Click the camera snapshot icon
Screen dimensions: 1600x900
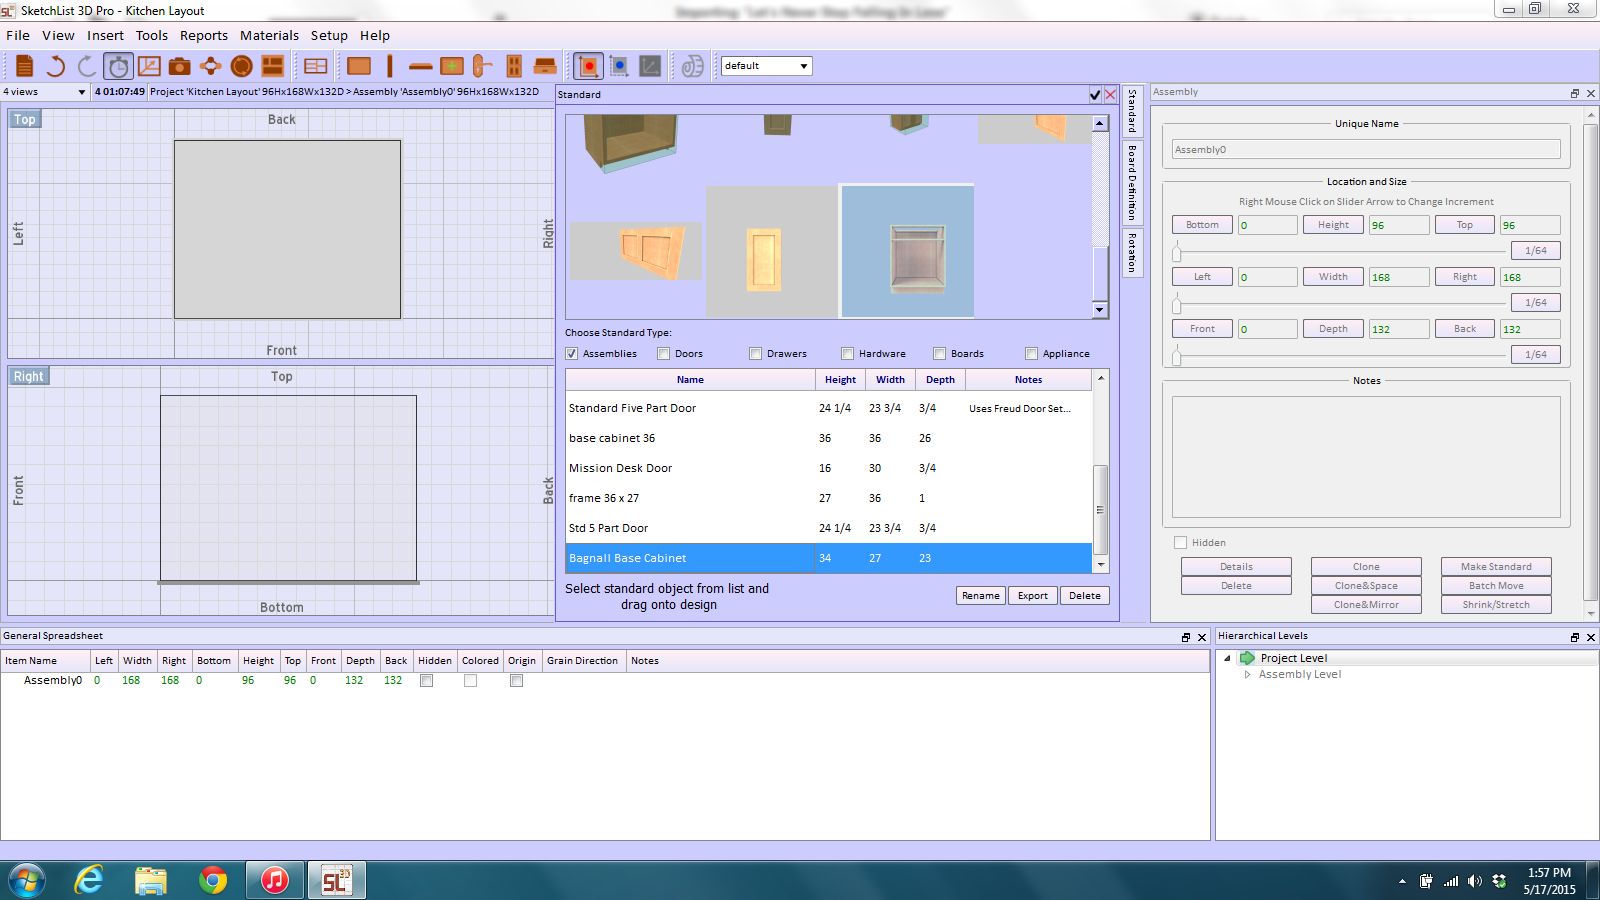[180, 66]
